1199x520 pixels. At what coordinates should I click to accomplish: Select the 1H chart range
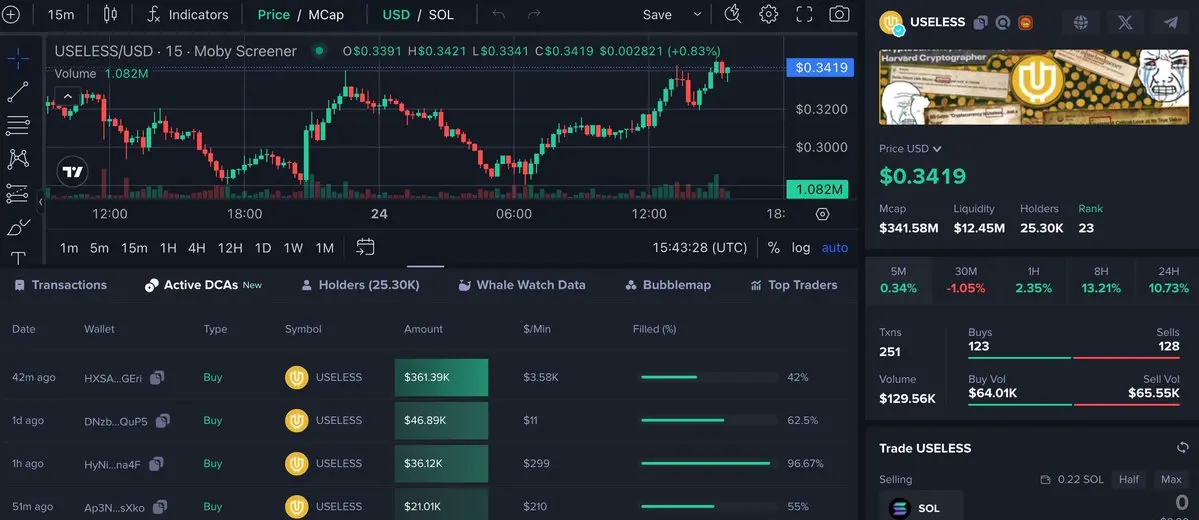click(x=168, y=247)
